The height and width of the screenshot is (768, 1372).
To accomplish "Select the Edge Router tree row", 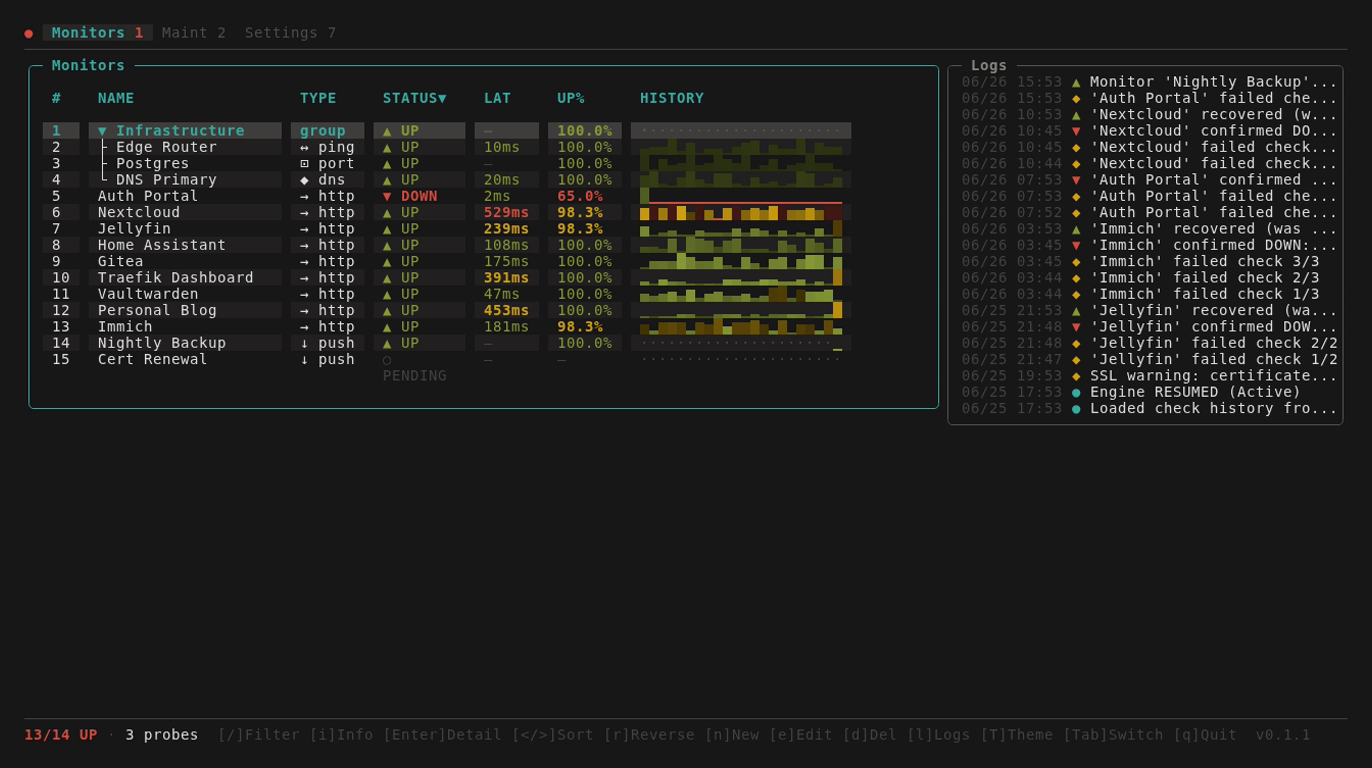I will [x=447, y=147].
